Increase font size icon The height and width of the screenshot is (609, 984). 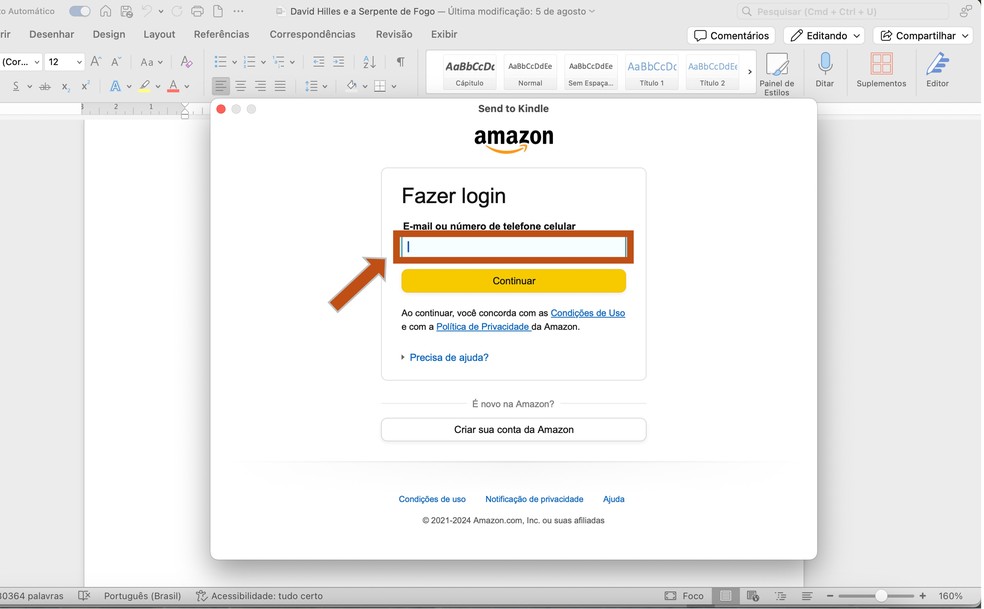(x=95, y=62)
